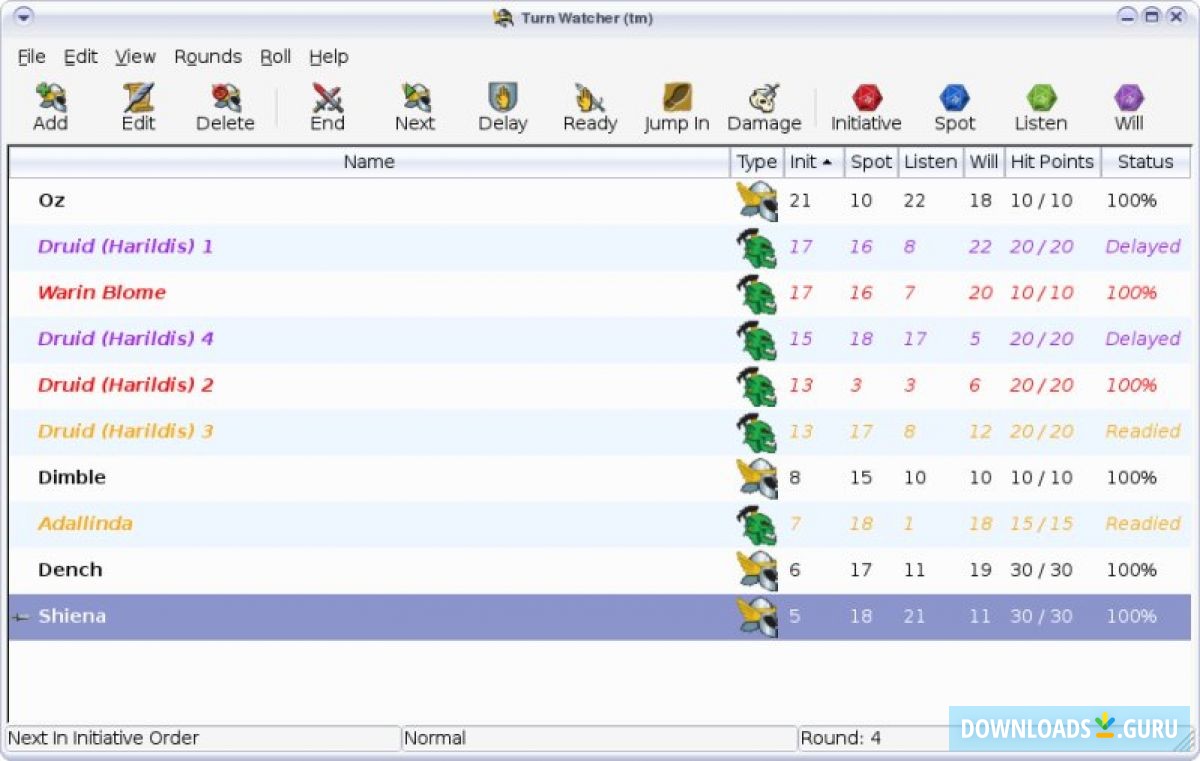This screenshot has height=761, width=1200.
Task: Toggle sort on the Init column header
Action: [x=813, y=162]
